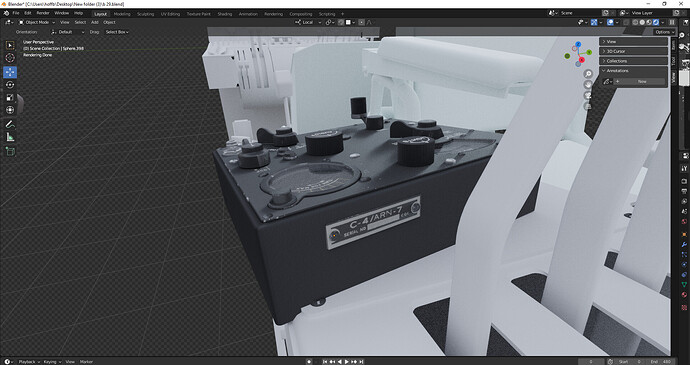Screen dimensions: 690x365
Task: Select the Annotate tool
Action: [x=10, y=125]
